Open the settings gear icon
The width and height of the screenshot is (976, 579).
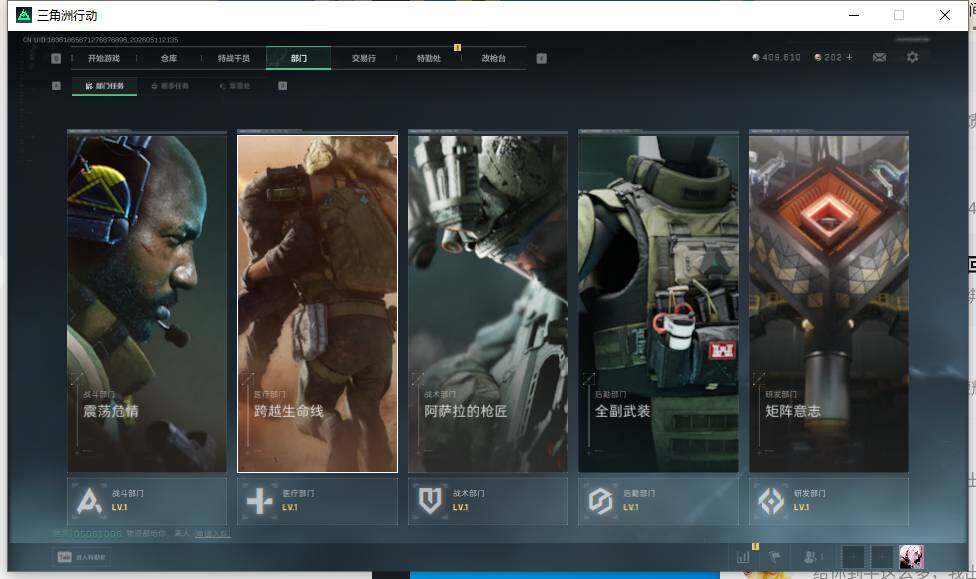click(913, 57)
